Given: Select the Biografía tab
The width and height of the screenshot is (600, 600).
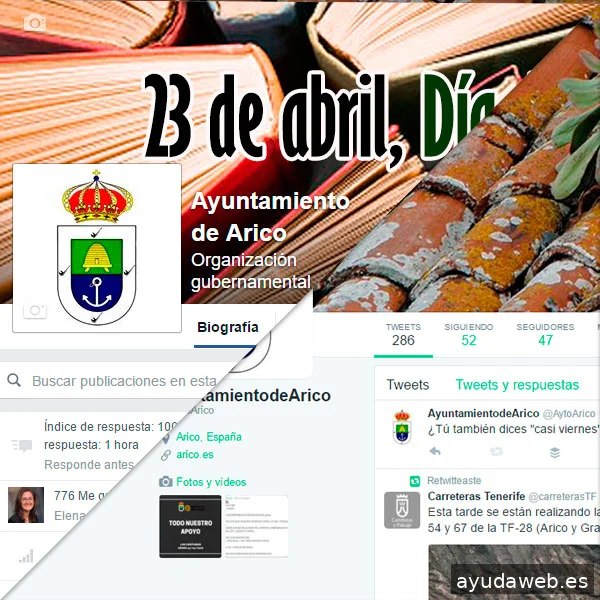Looking at the screenshot, I should tap(228, 328).
